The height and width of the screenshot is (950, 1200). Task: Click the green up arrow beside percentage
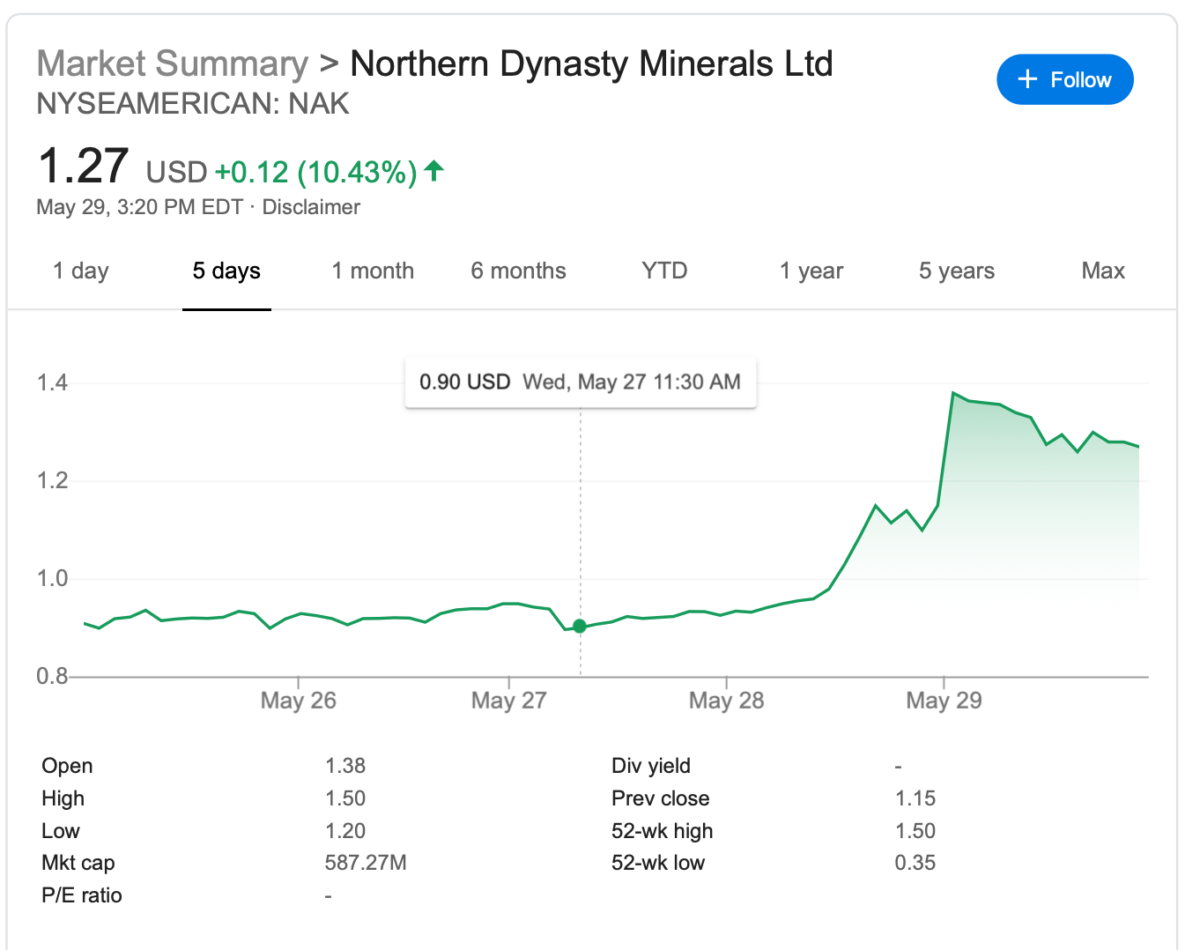434,172
